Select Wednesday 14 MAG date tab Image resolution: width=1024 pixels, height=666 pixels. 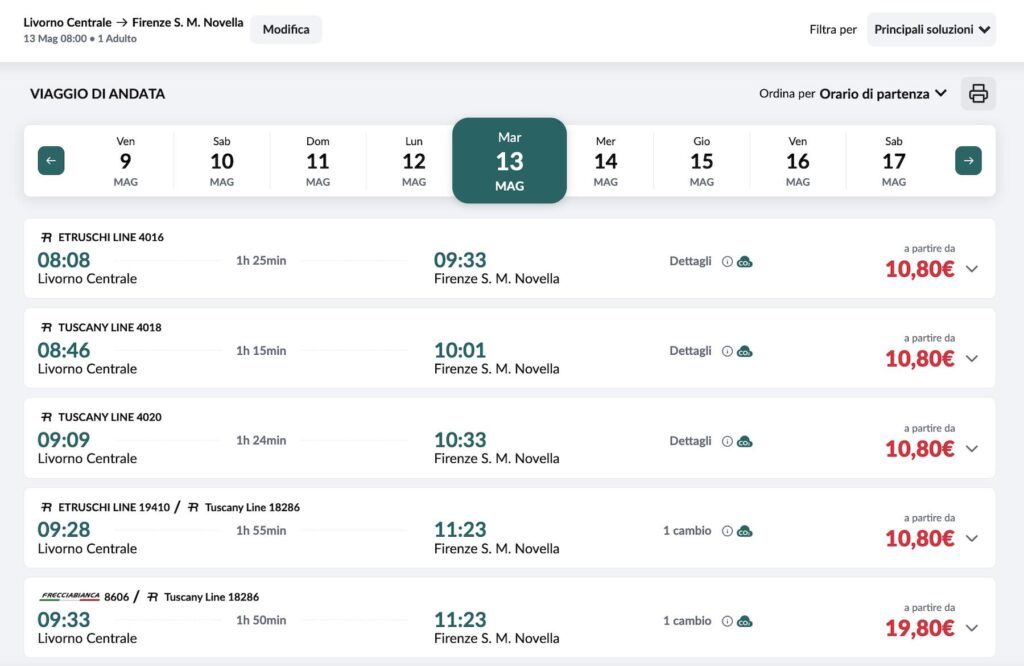pyautogui.click(x=606, y=161)
